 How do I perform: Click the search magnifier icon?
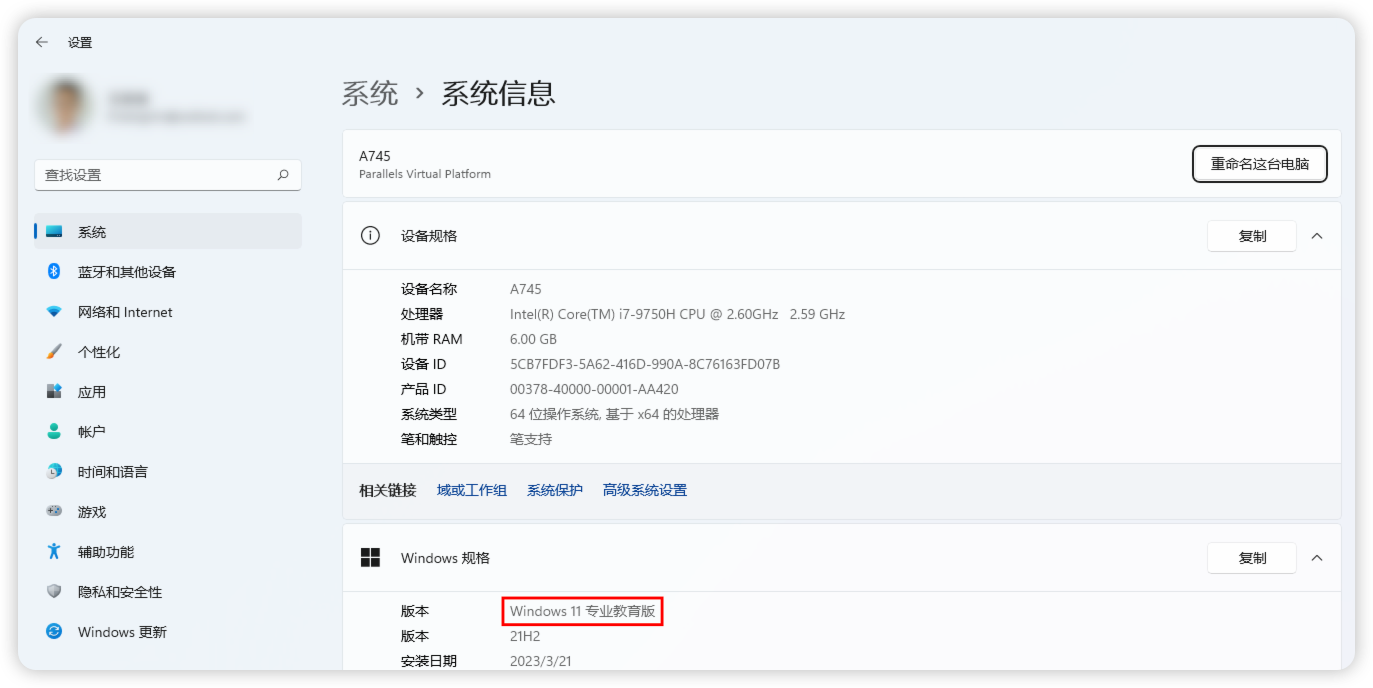tap(283, 175)
